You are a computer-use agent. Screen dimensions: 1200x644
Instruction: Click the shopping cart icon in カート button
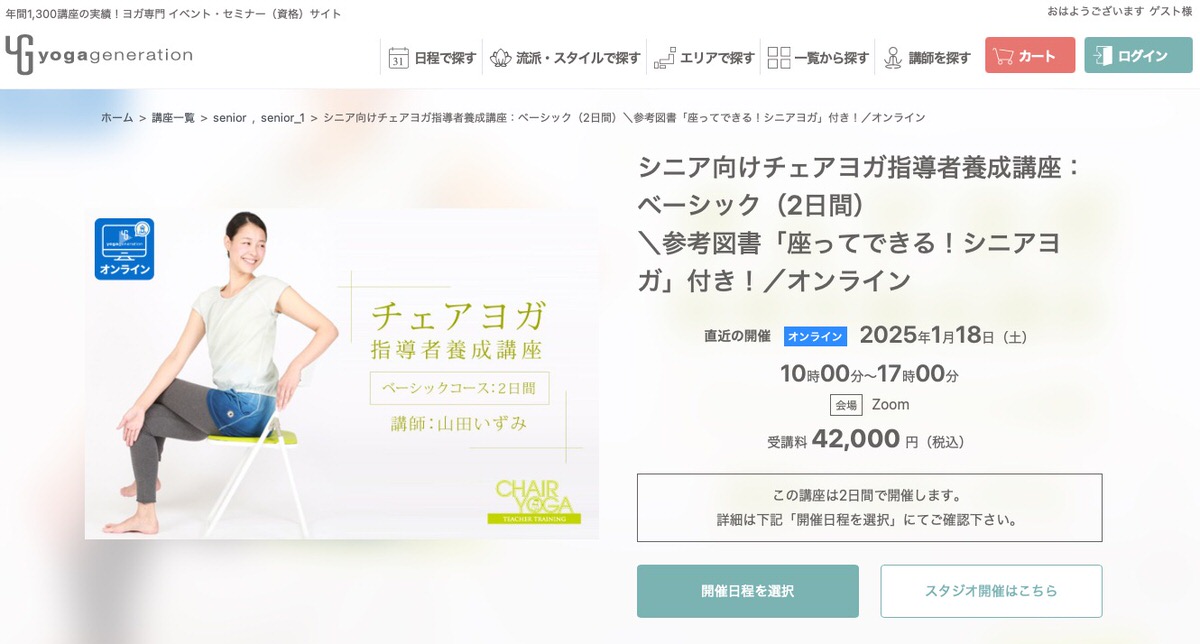click(1003, 56)
